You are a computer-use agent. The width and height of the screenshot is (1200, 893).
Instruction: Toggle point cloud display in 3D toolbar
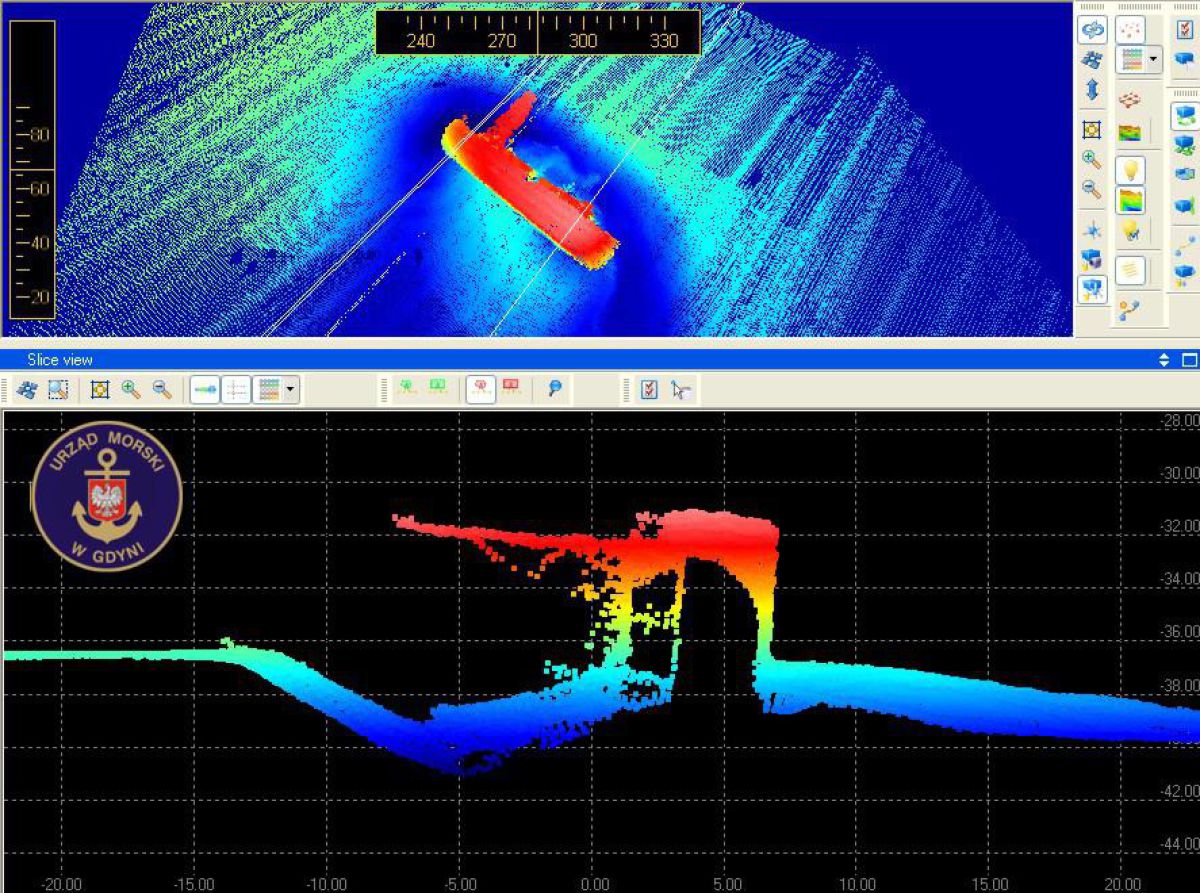click(x=1129, y=31)
